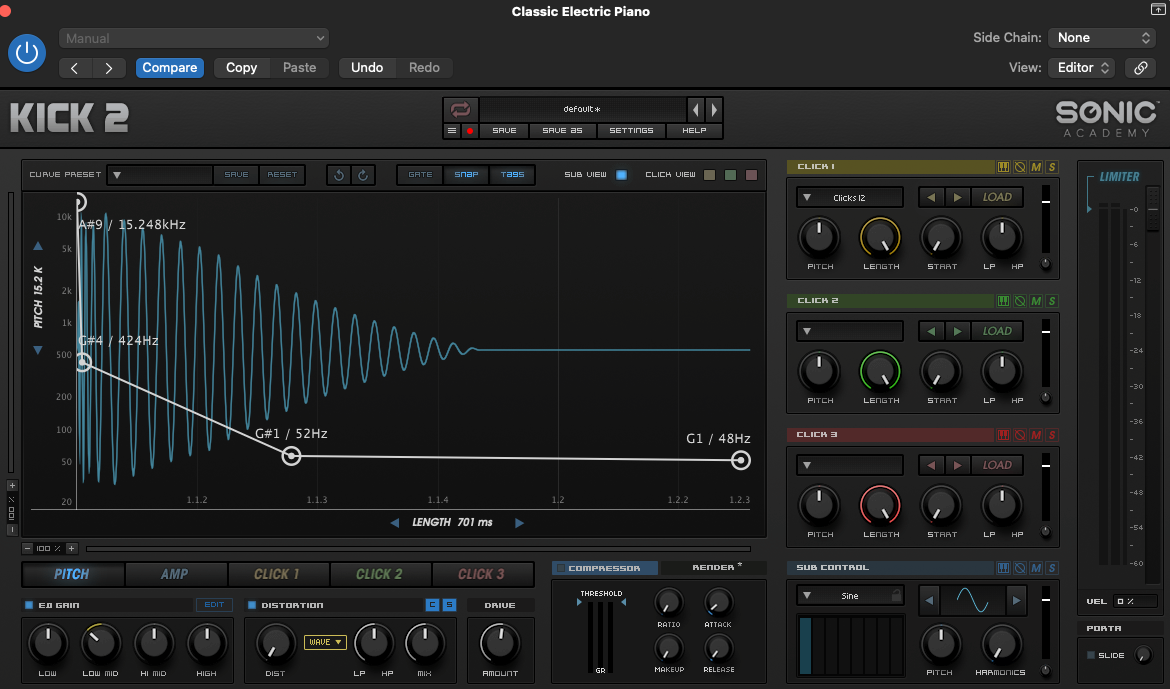Click the EQ Gain Edit button
Image resolution: width=1170 pixels, height=689 pixels.
click(x=214, y=605)
